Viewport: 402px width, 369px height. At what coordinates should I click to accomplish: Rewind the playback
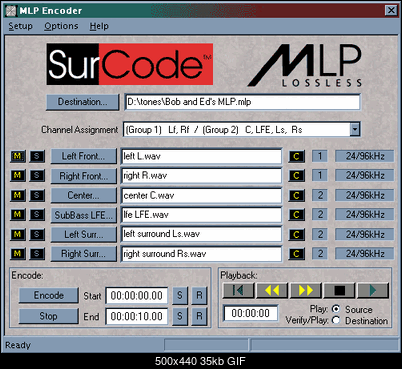pos(272,290)
